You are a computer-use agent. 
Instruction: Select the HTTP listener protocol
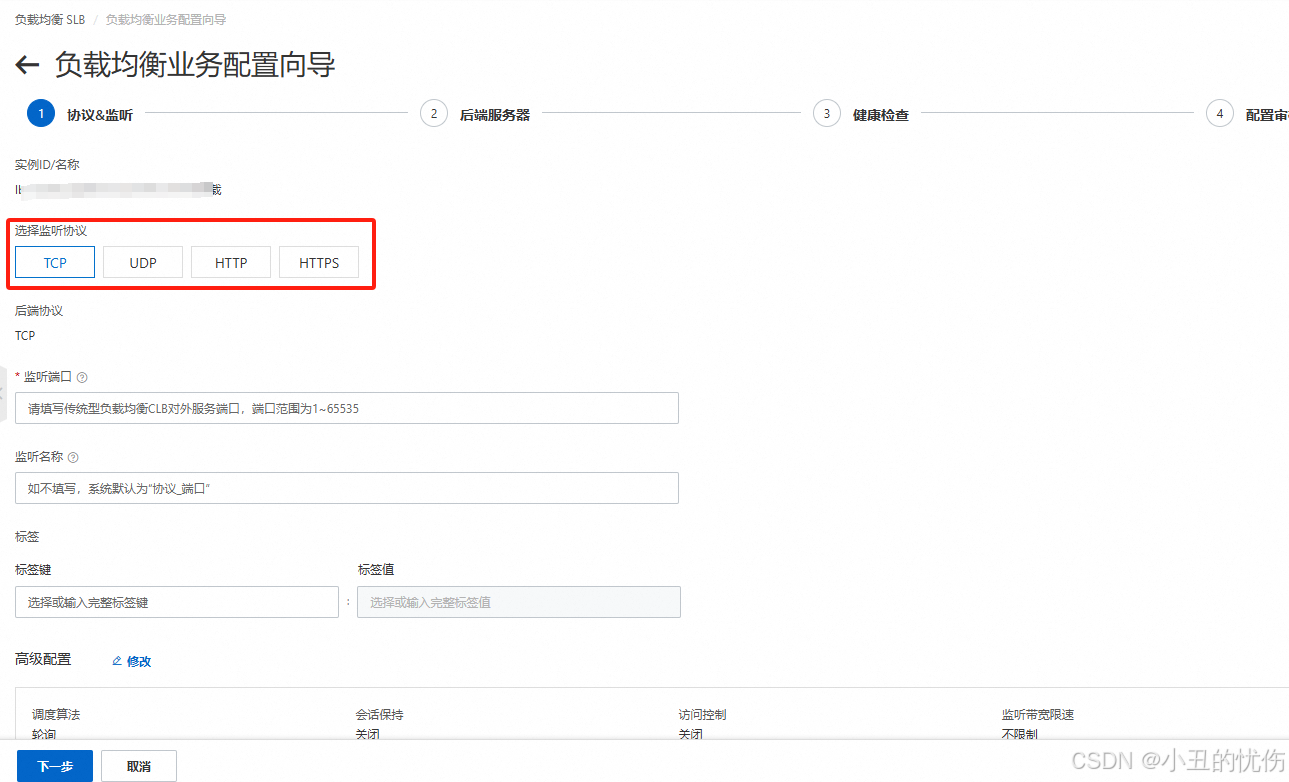tap(231, 263)
